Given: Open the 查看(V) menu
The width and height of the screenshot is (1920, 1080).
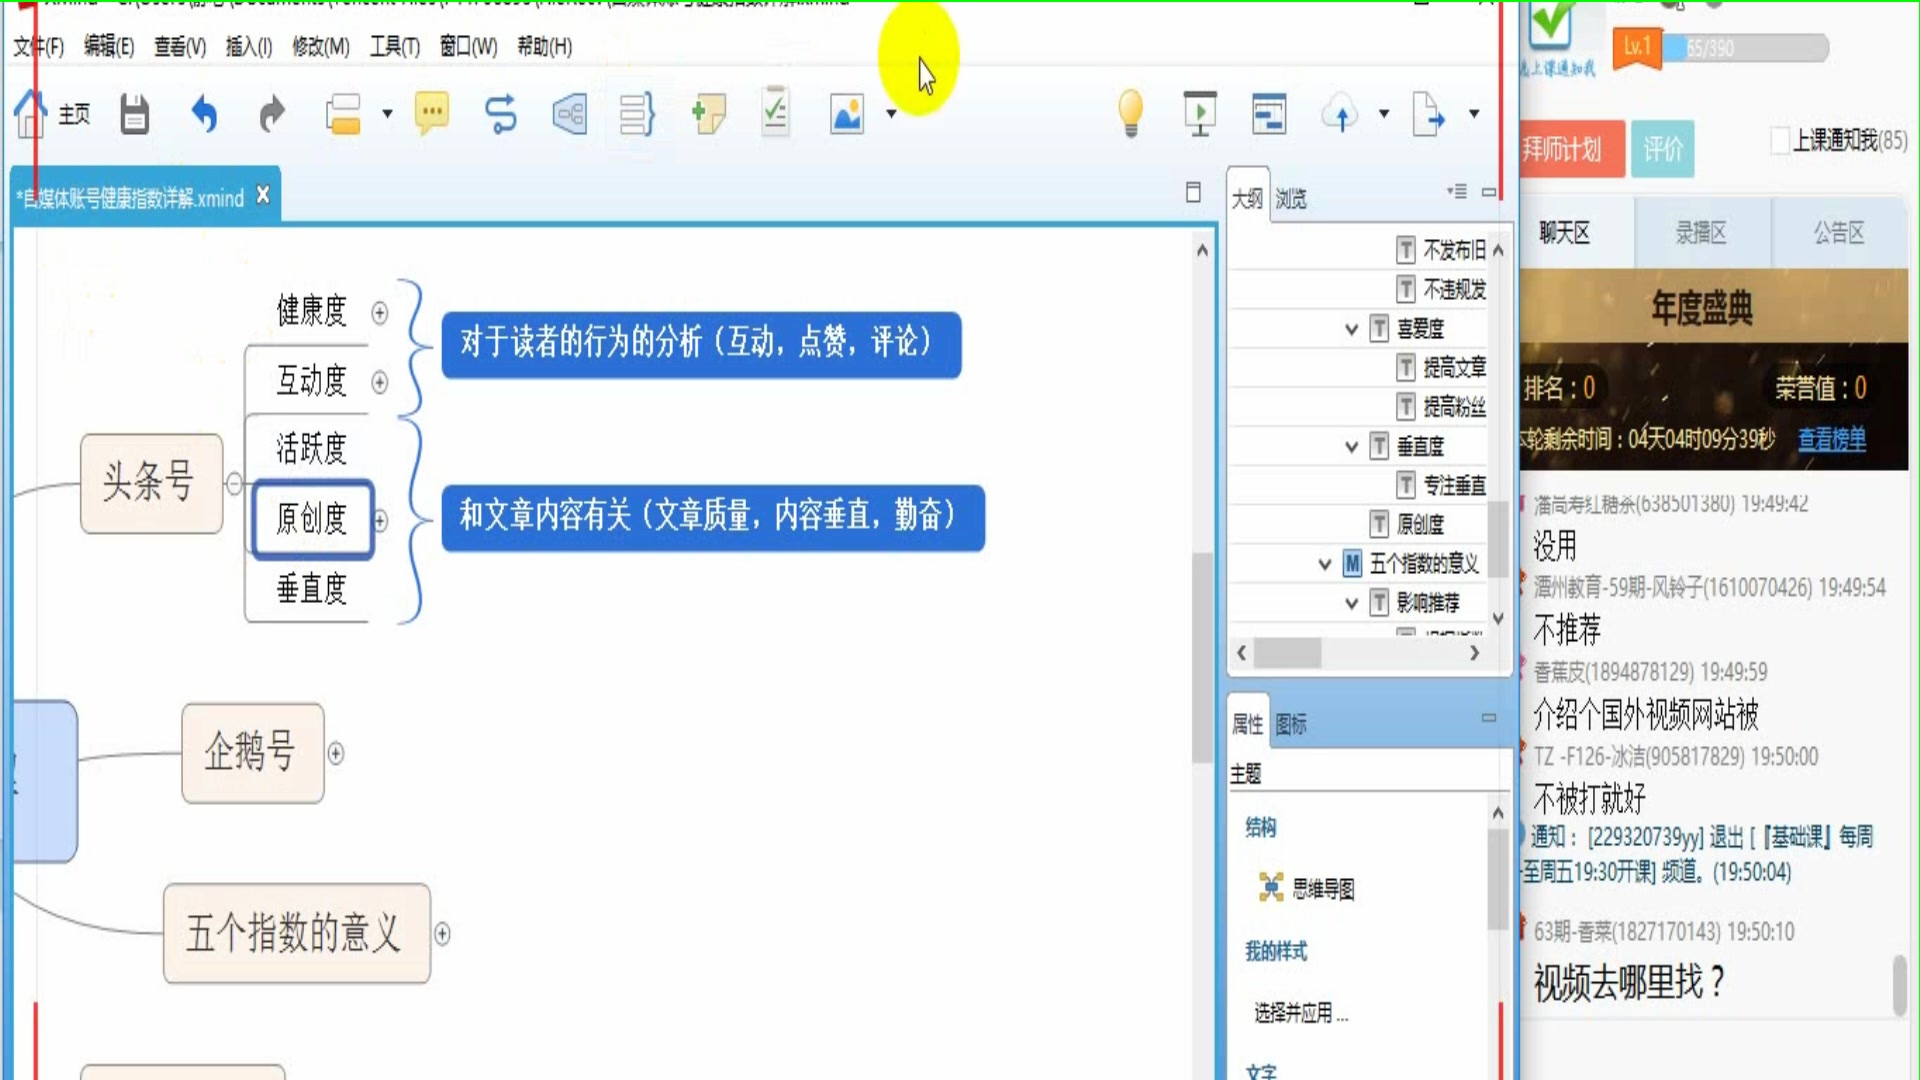Looking at the screenshot, I should tap(180, 46).
